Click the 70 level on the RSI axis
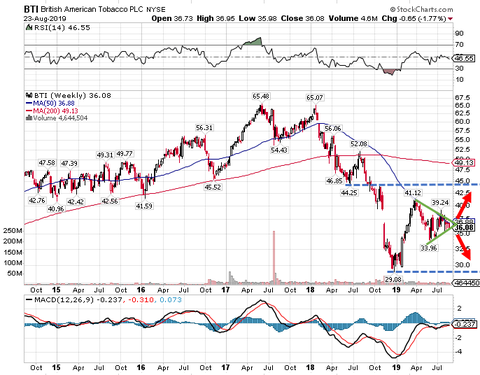480x375 pixels. (459, 45)
